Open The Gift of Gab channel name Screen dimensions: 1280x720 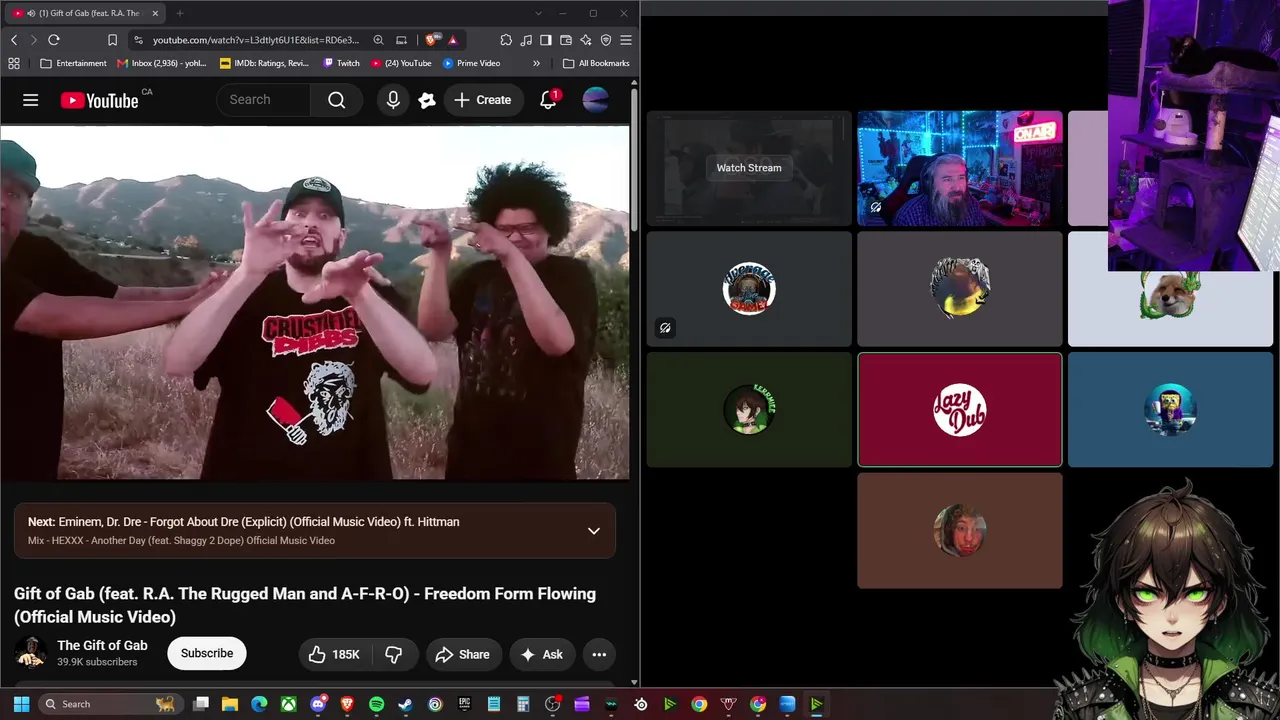(x=102, y=645)
